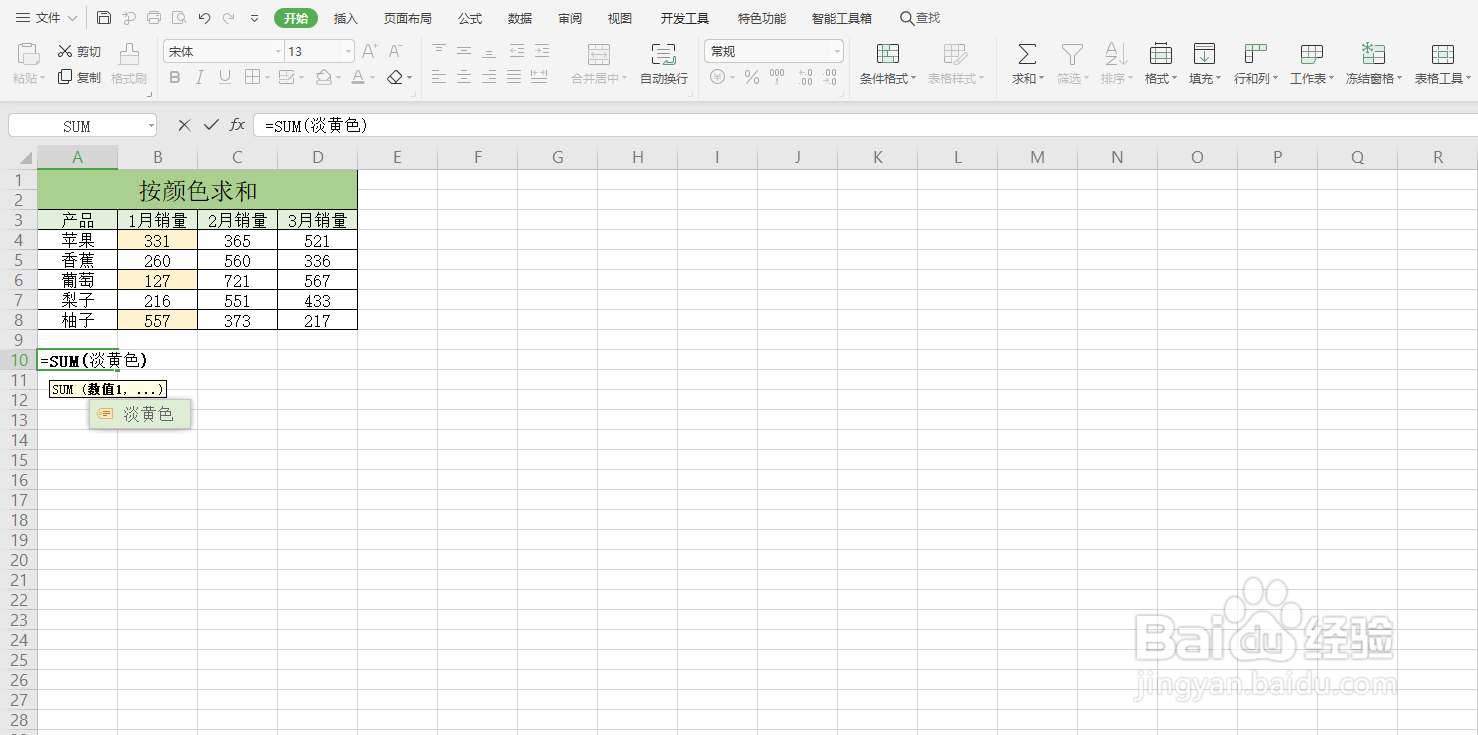Open Rows and Columns (行和列) dropdown
This screenshot has width=1478, height=735.
pos(1255,64)
